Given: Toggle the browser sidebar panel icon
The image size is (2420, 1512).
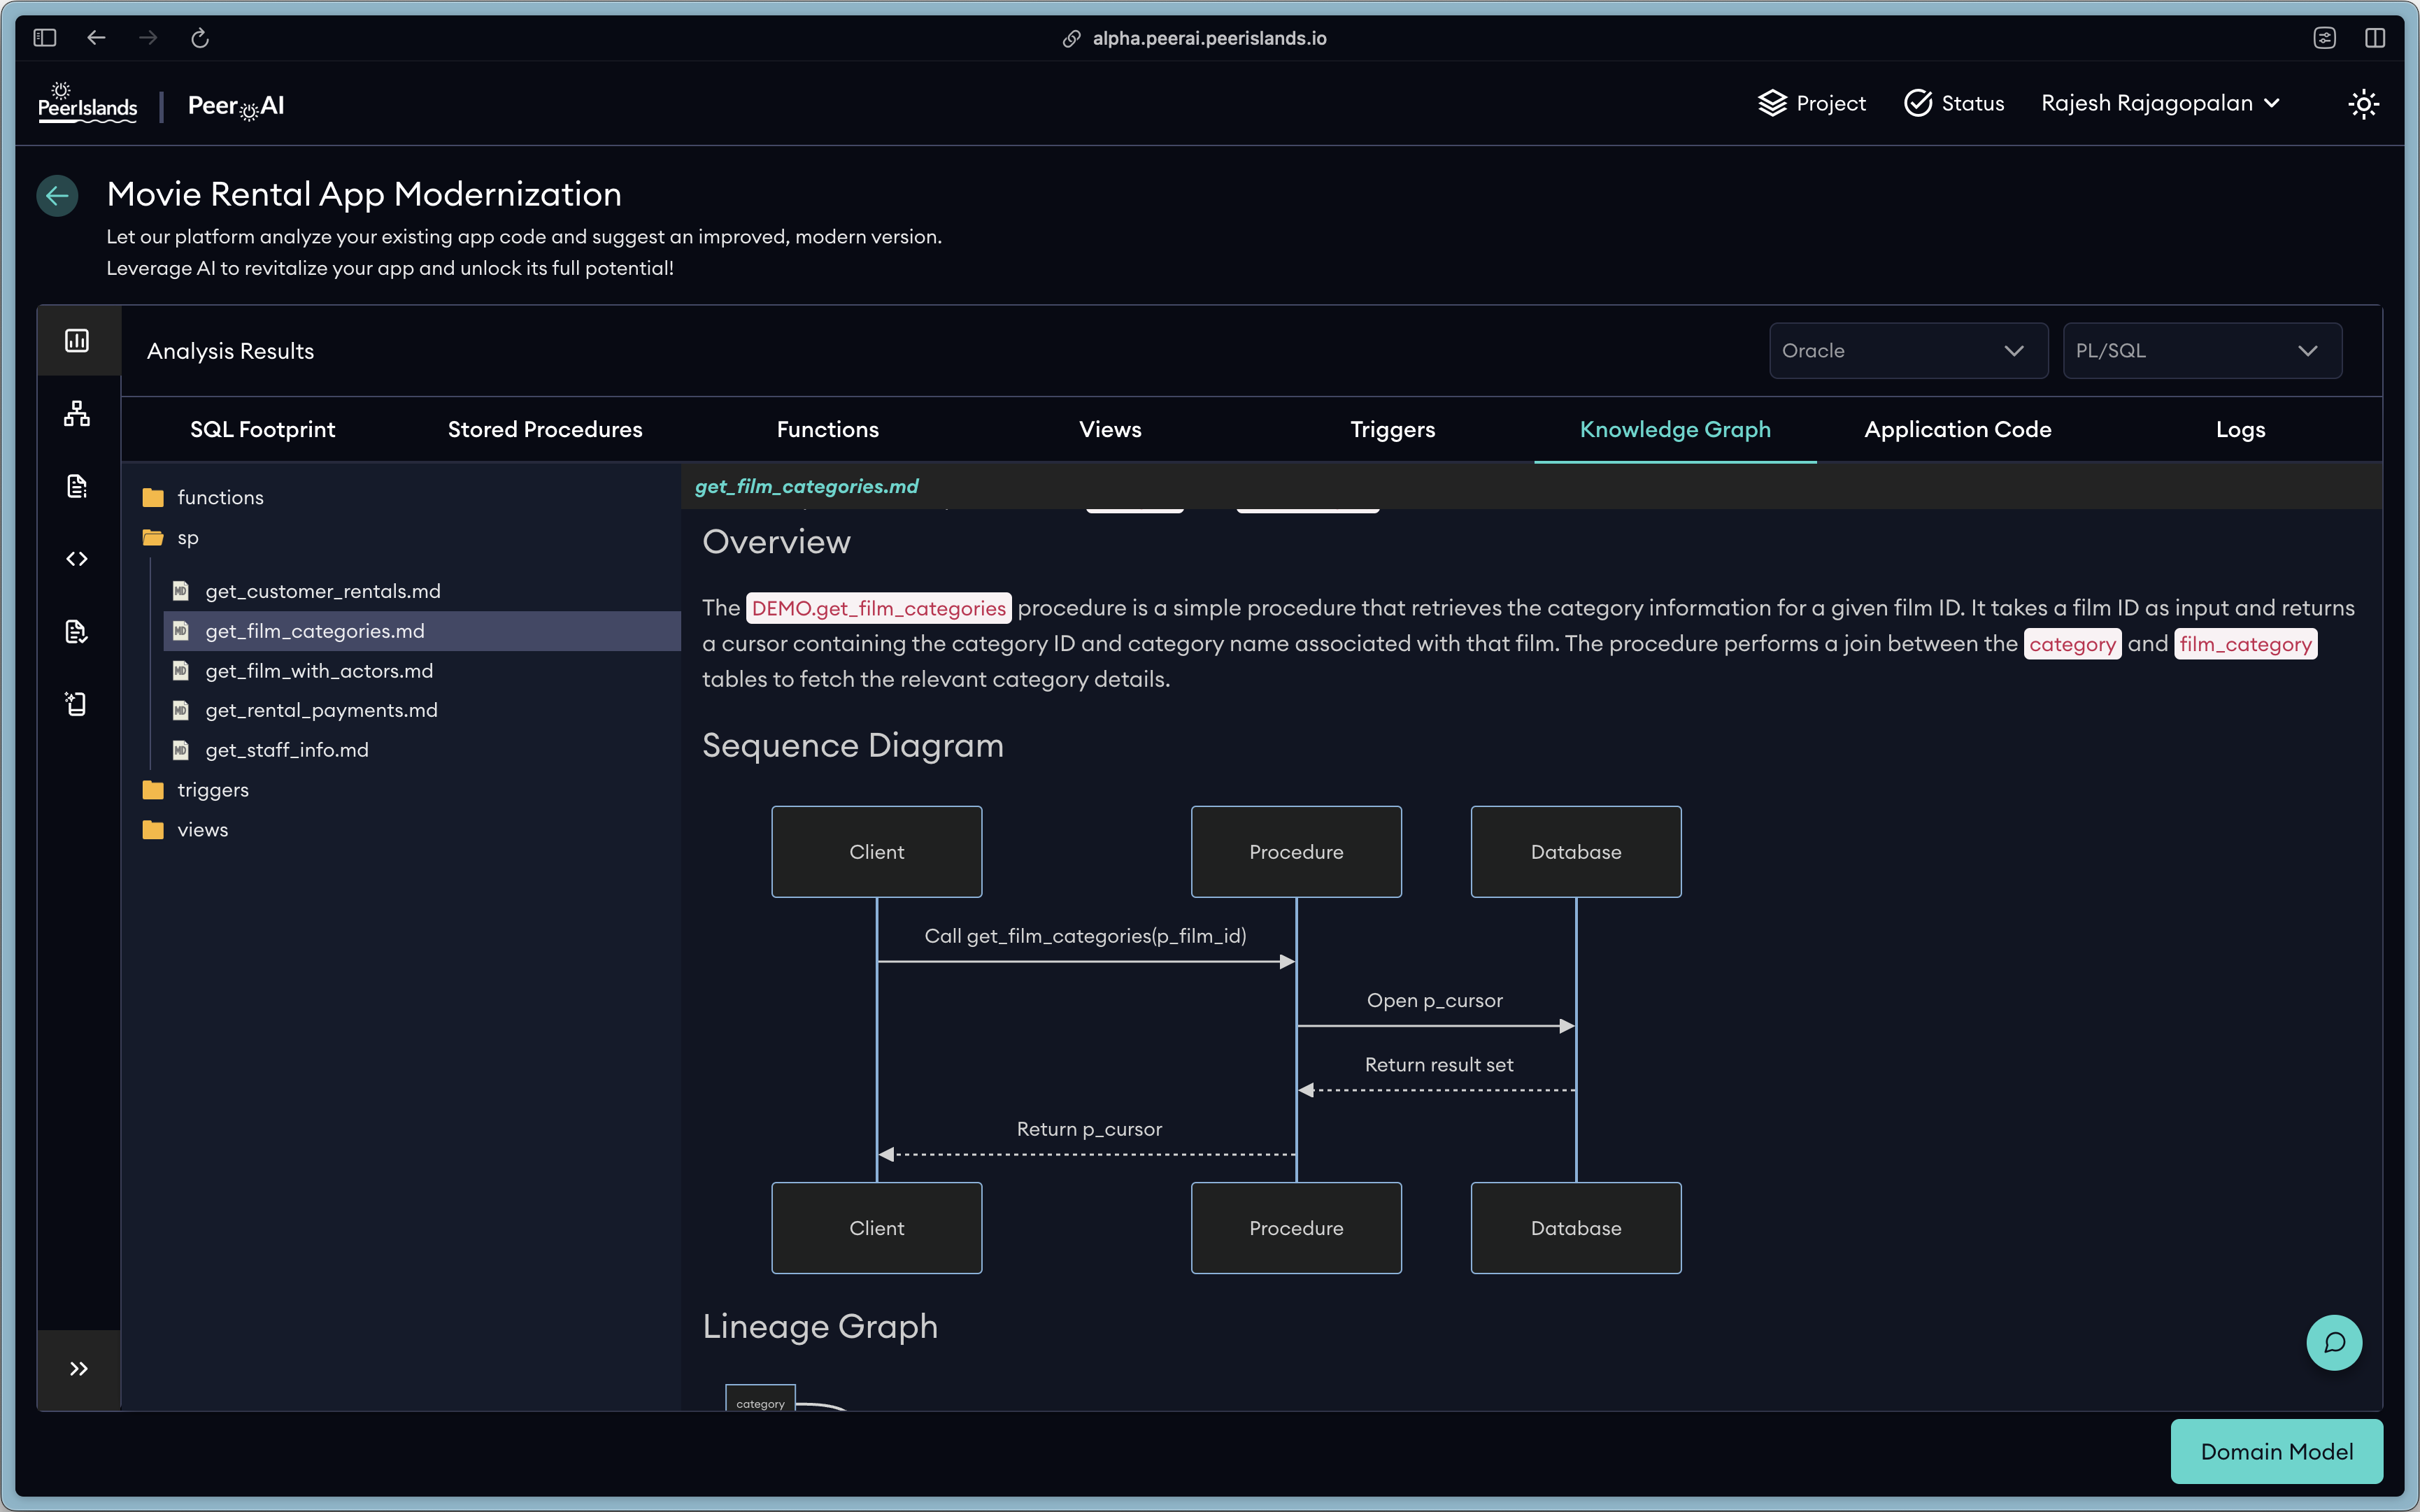Looking at the screenshot, I should pyautogui.click(x=45, y=38).
